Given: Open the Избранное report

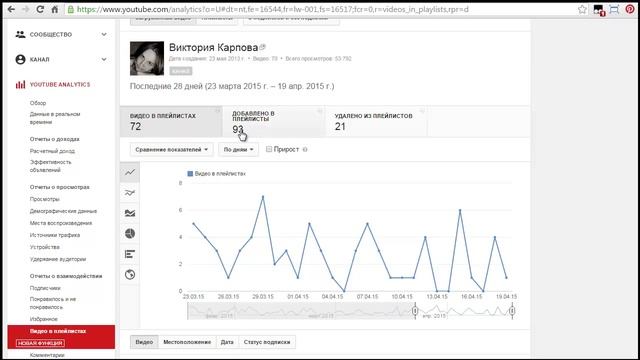Looking at the screenshot, I should coord(44,319).
